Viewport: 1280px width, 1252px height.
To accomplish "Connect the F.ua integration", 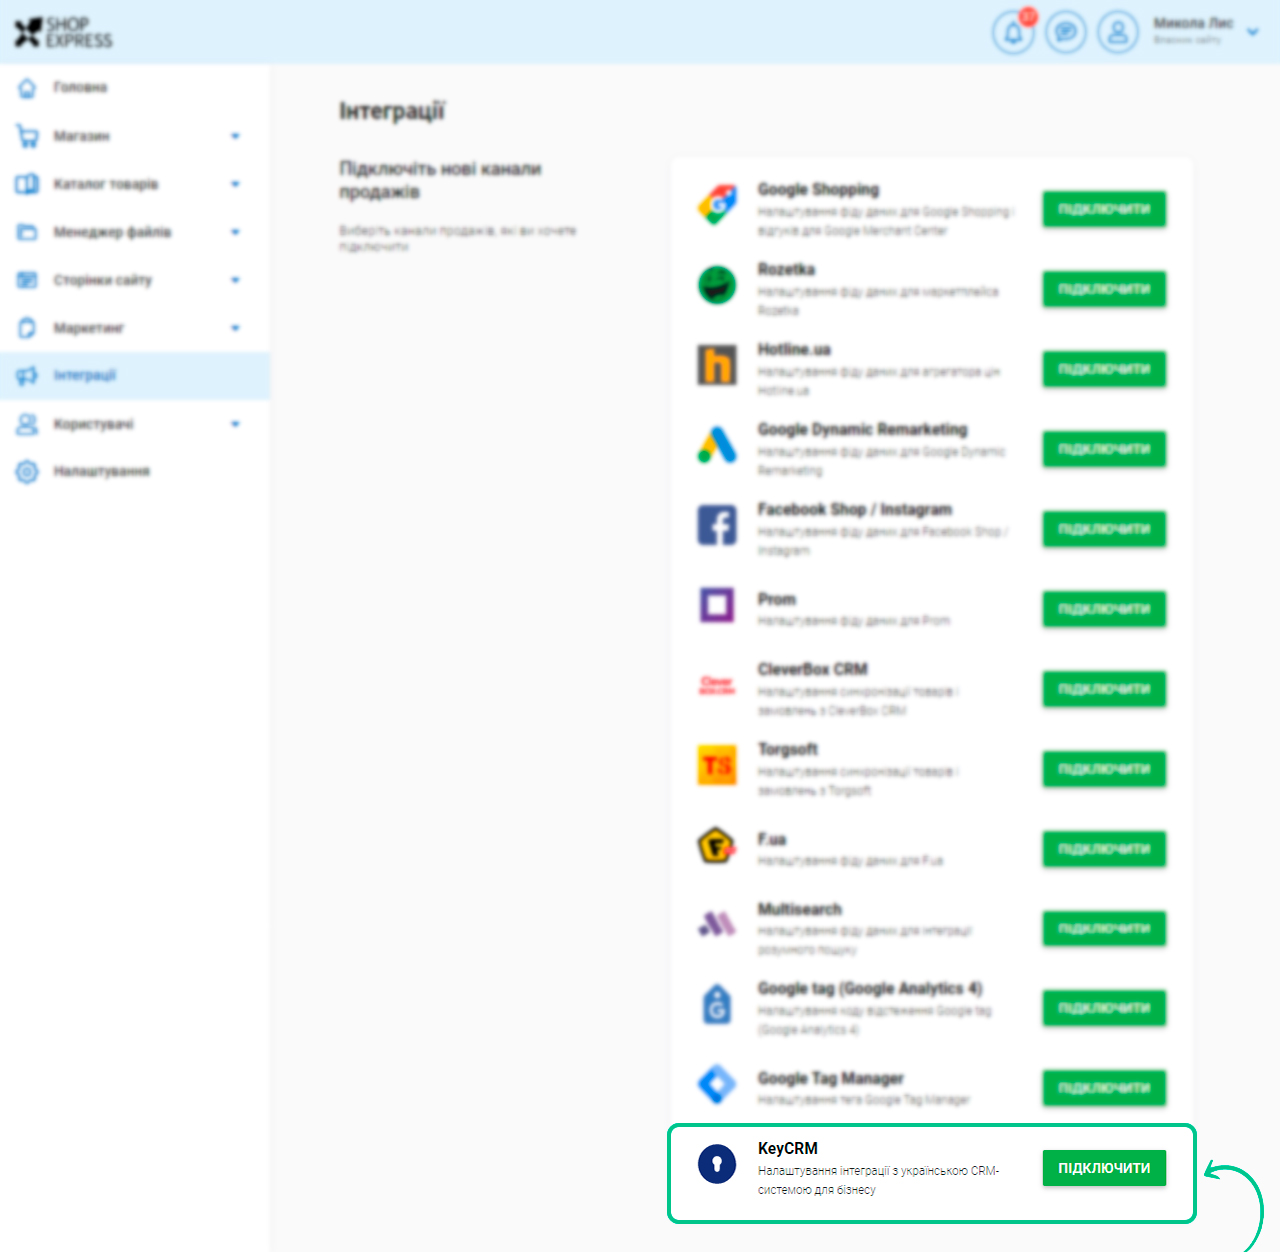I will coord(1104,849).
